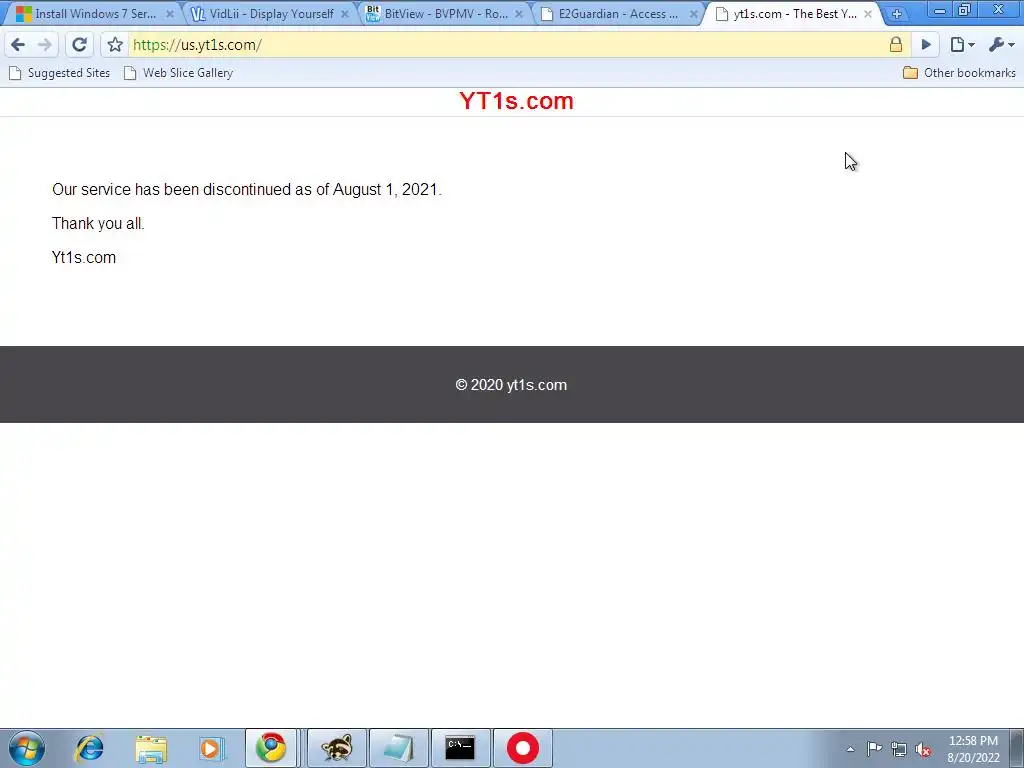1024x768 pixels.
Task: Close the BitView tab
Action: [519, 14]
